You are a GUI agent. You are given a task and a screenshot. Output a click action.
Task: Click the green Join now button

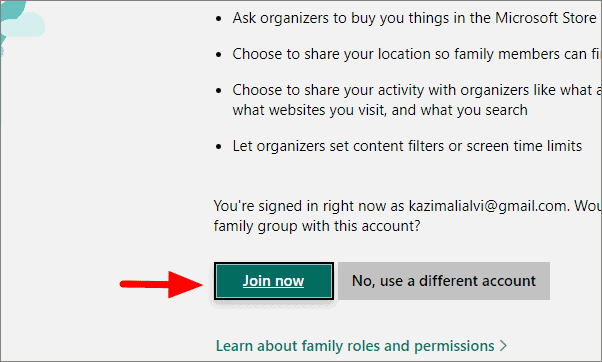[274, 281]
